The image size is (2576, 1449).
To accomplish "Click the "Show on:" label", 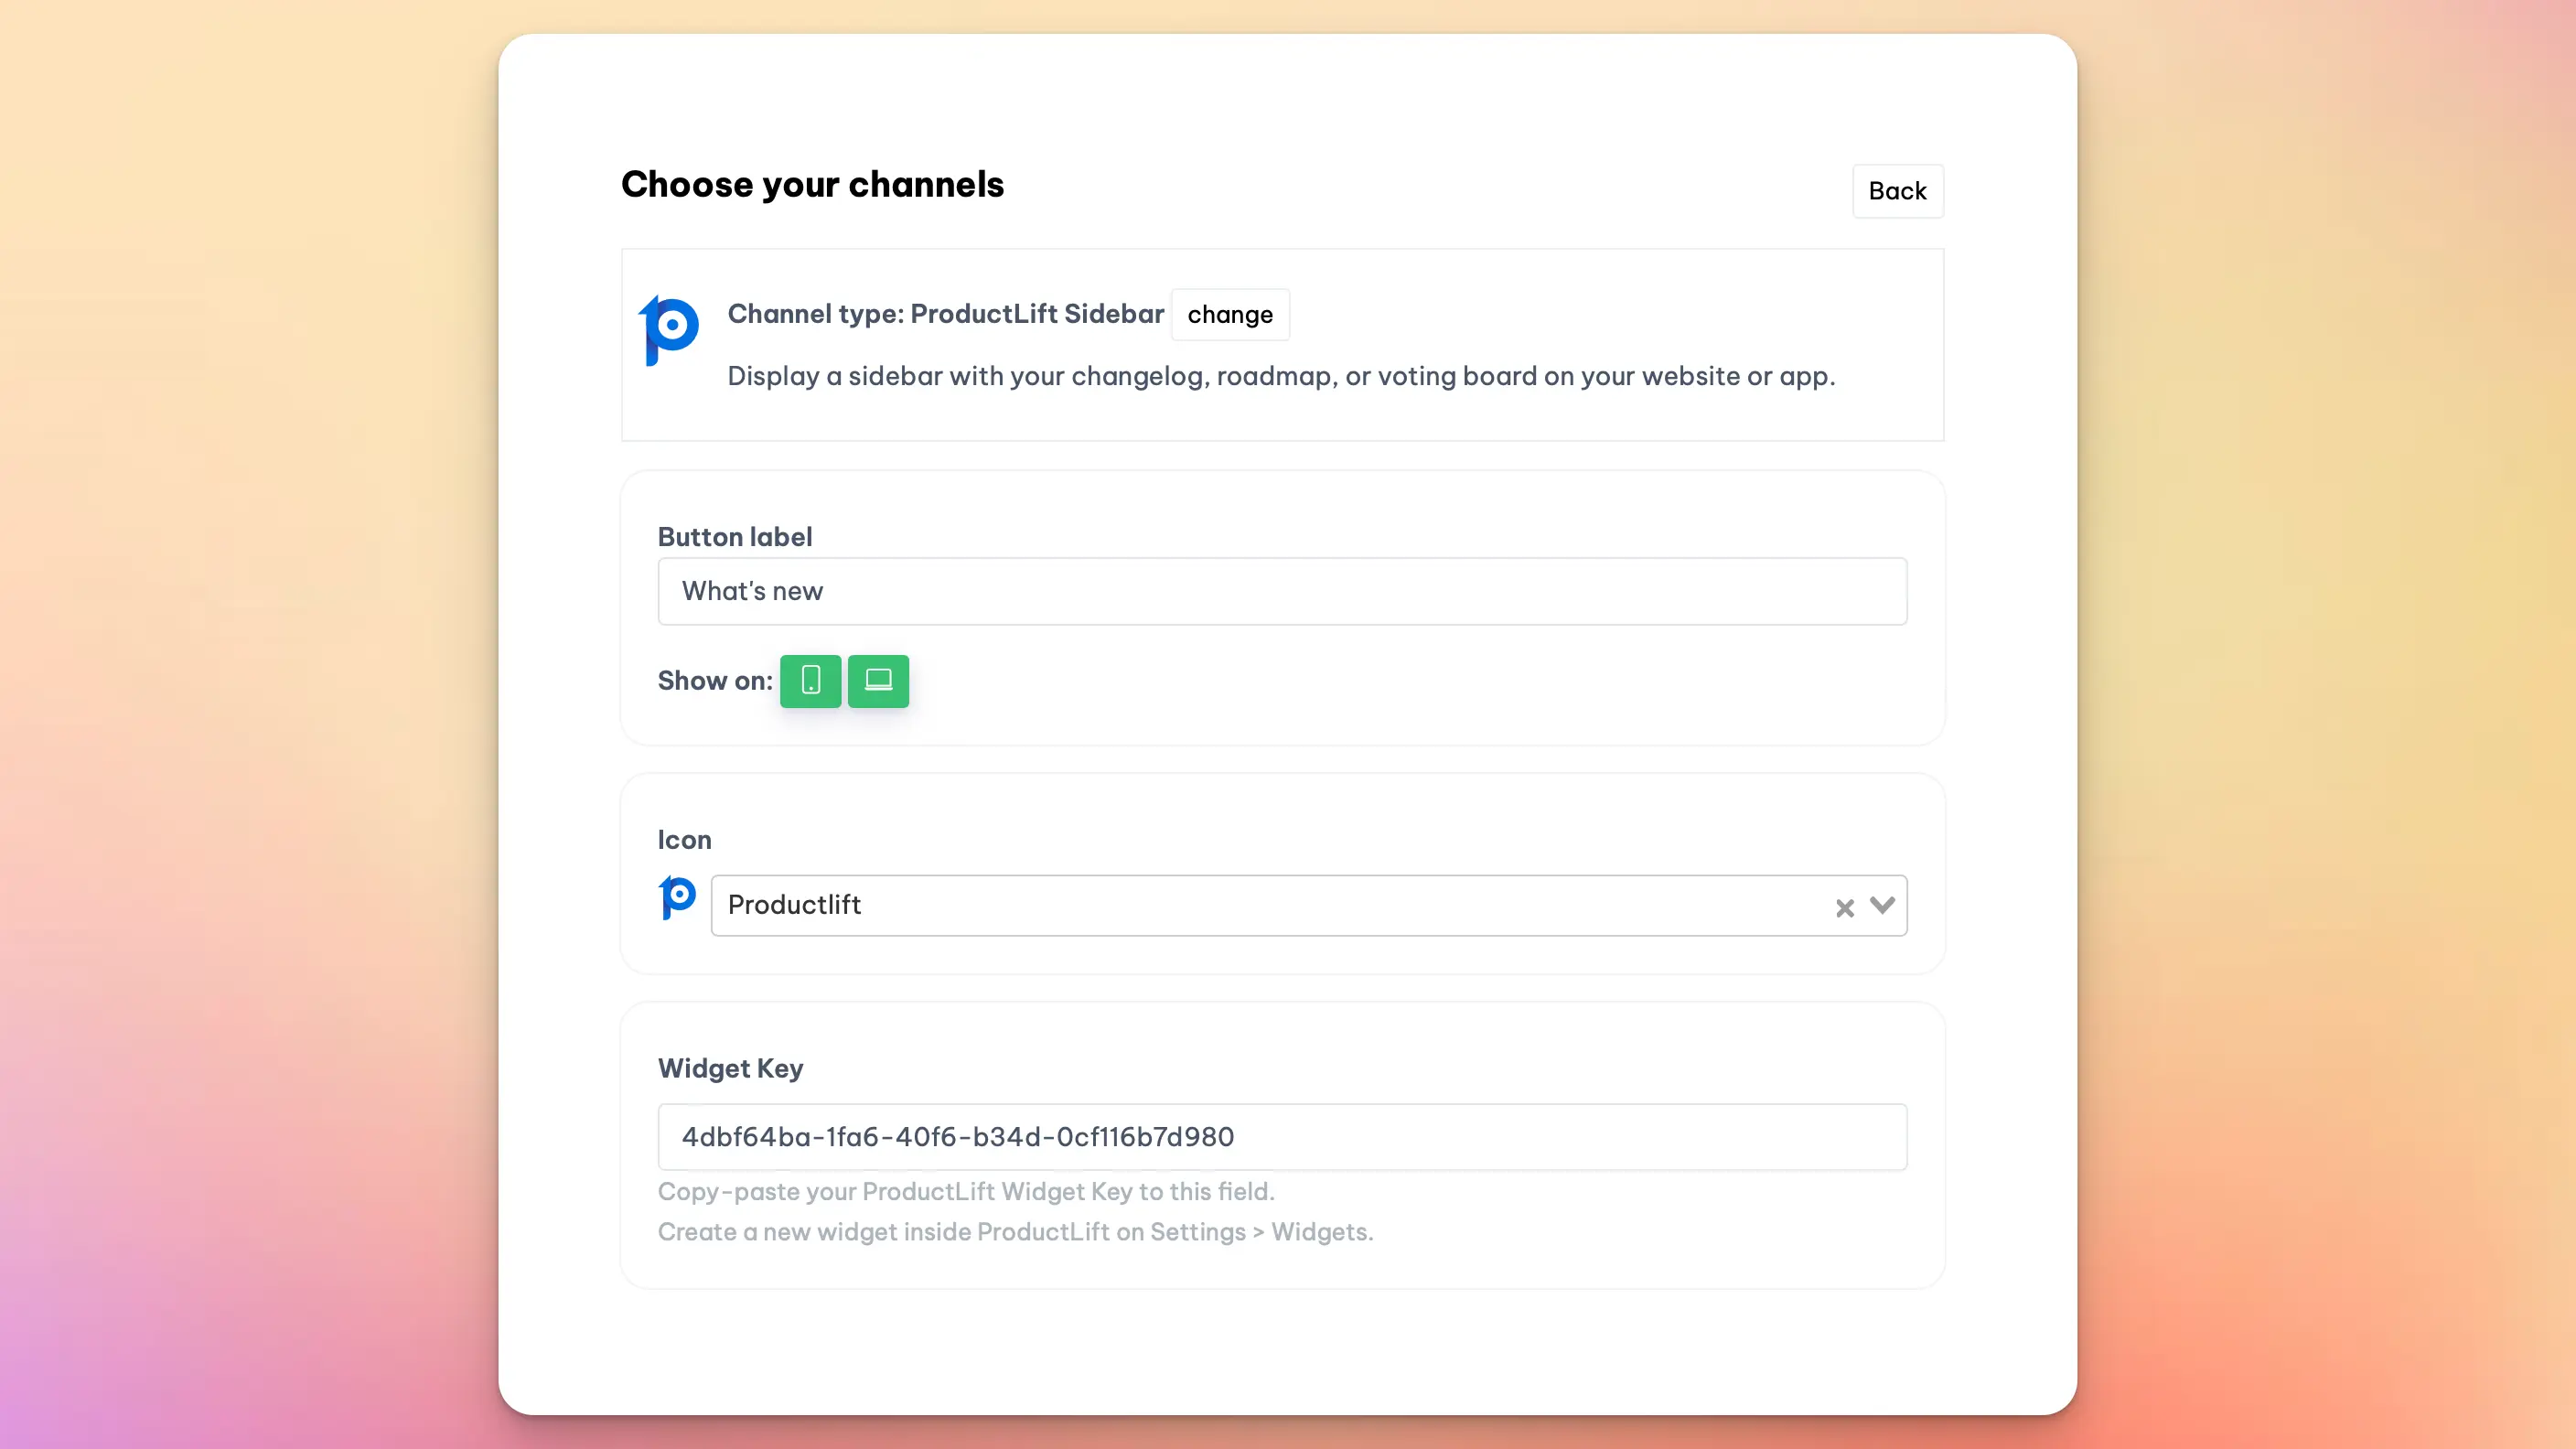I will [x=714, y=681].
